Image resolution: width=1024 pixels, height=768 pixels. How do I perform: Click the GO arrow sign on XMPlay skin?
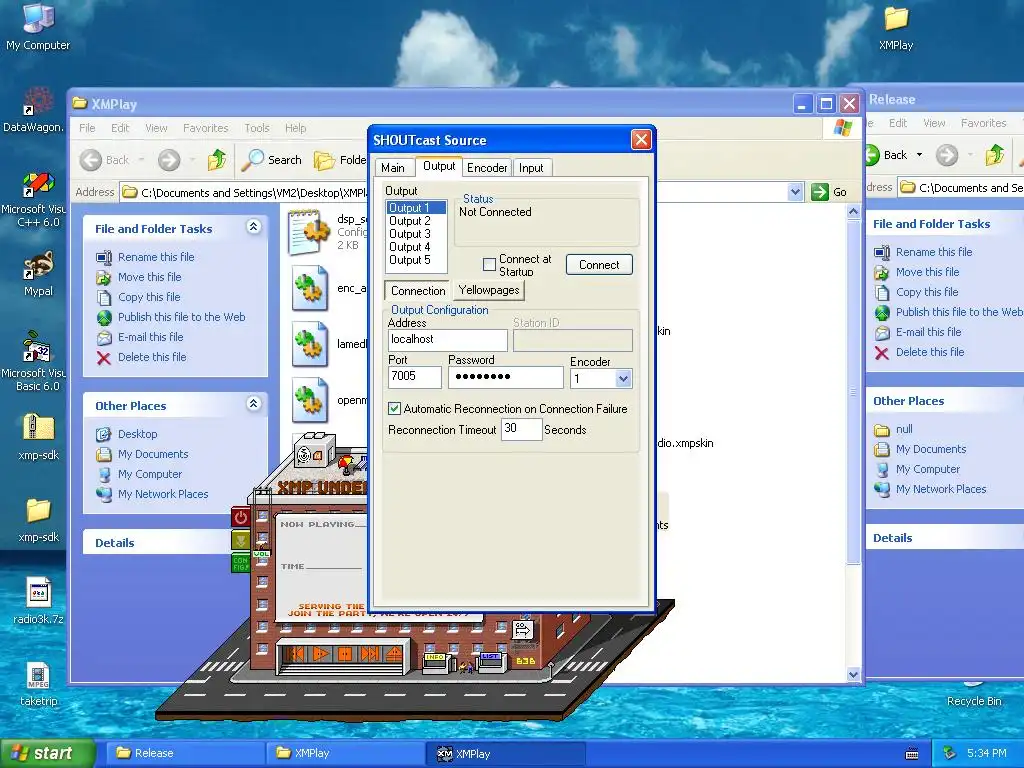pos(523,630)
